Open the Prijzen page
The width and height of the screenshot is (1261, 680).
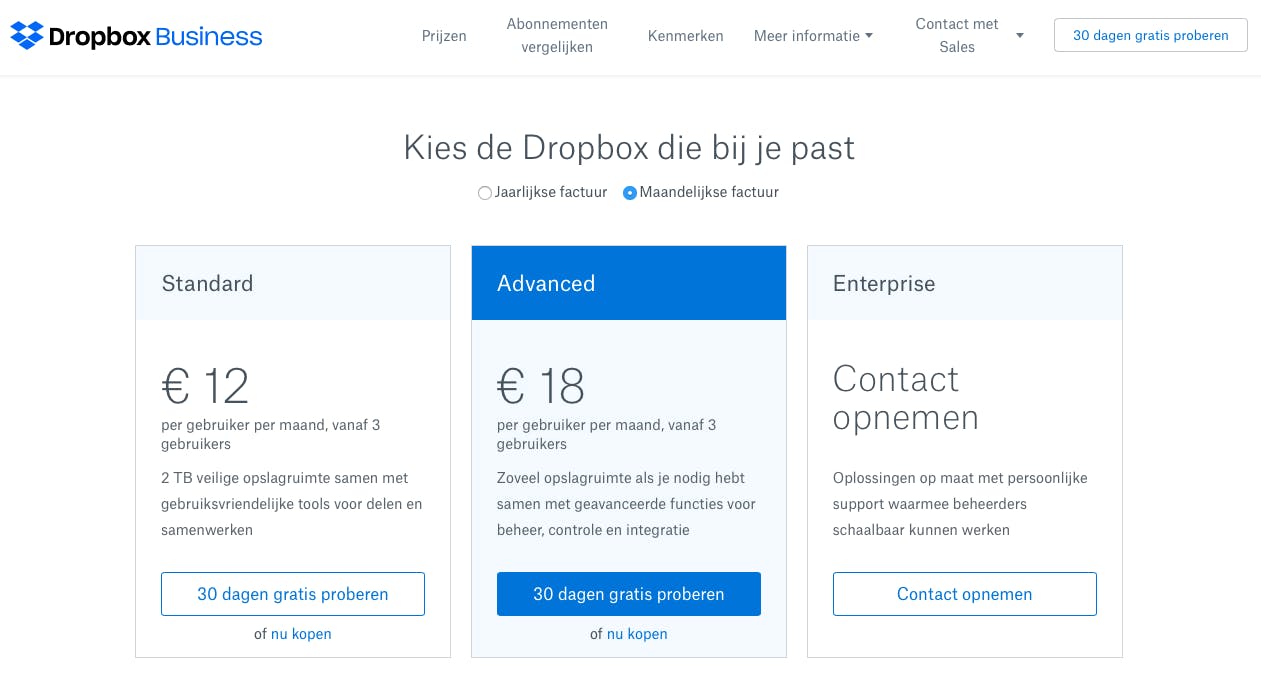[x=444, y=36]
